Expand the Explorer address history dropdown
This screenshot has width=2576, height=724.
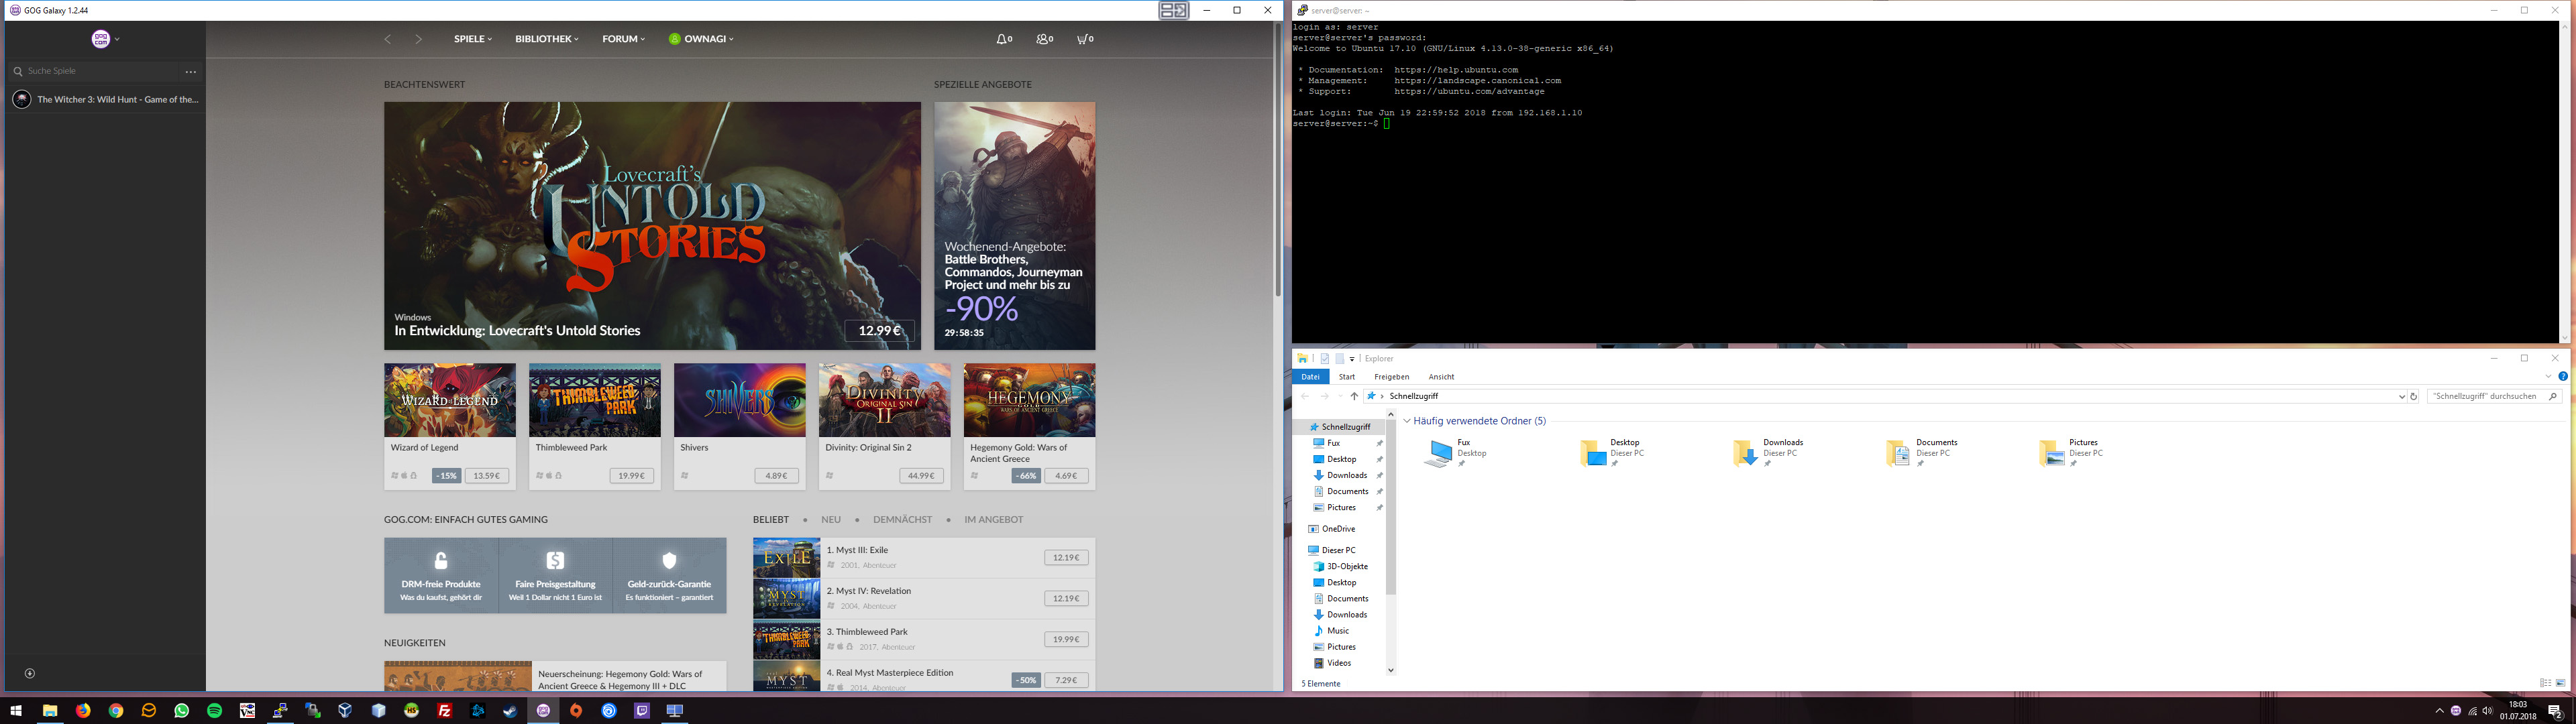[2402, 397]
